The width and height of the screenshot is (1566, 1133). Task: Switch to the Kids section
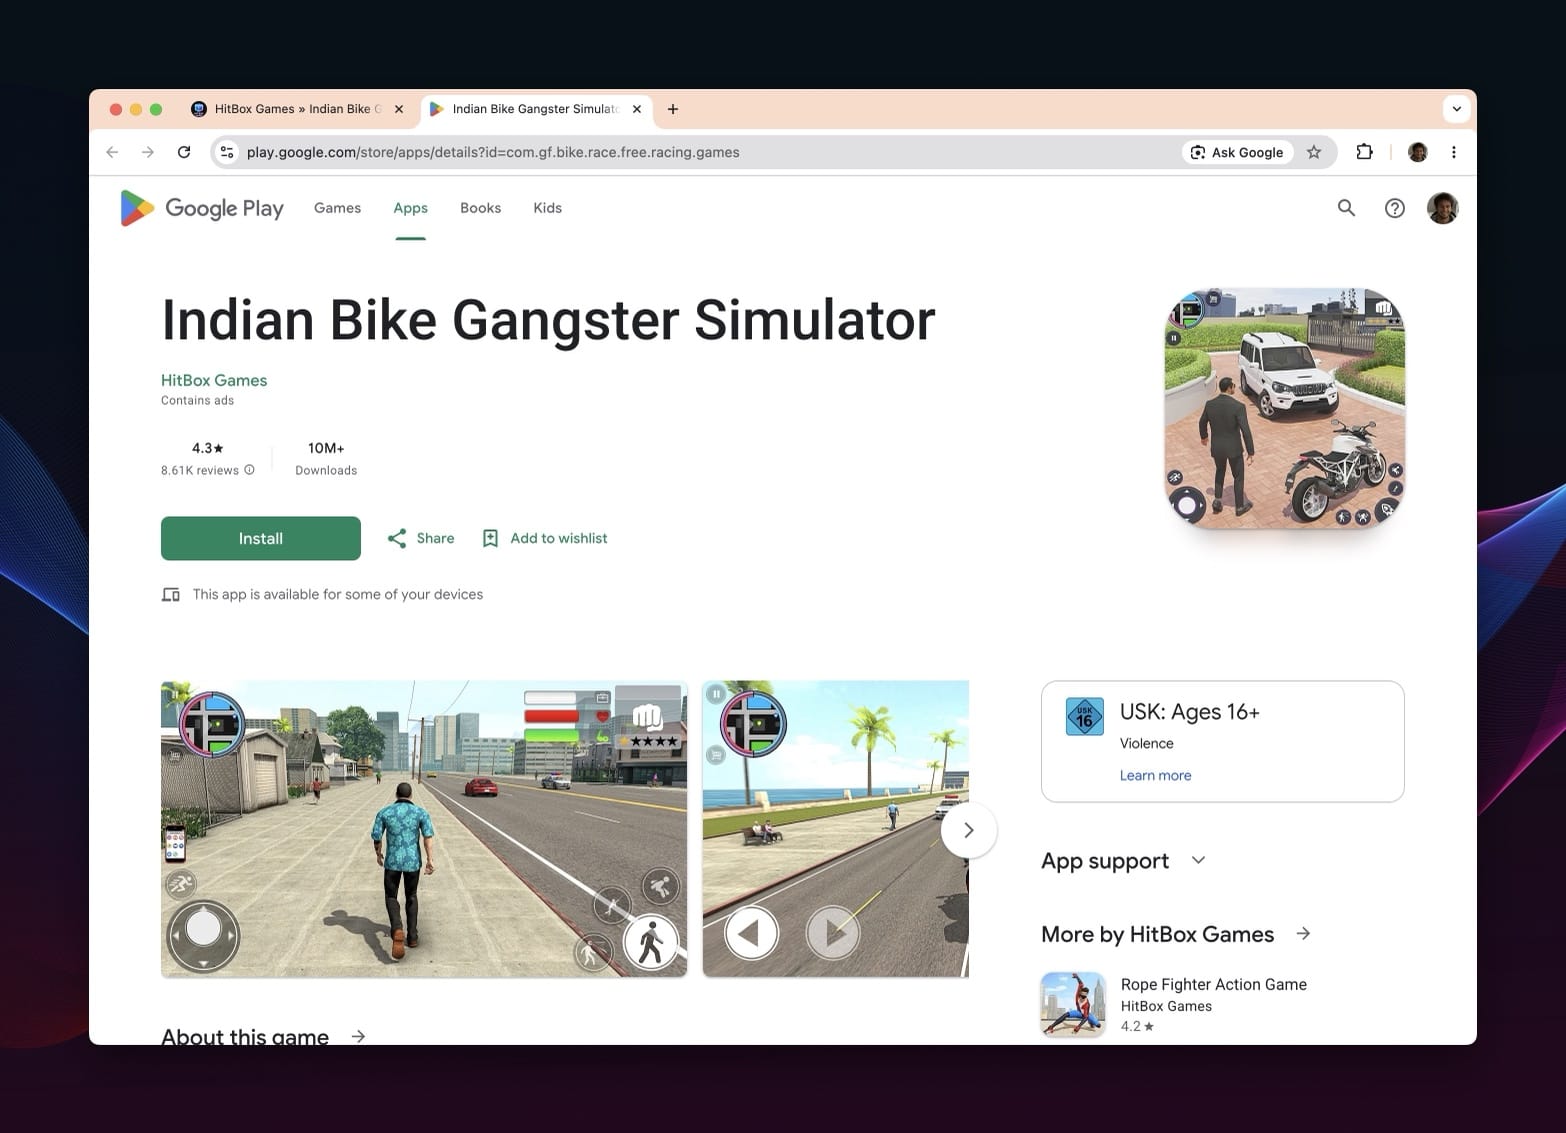tap(547, 208)
